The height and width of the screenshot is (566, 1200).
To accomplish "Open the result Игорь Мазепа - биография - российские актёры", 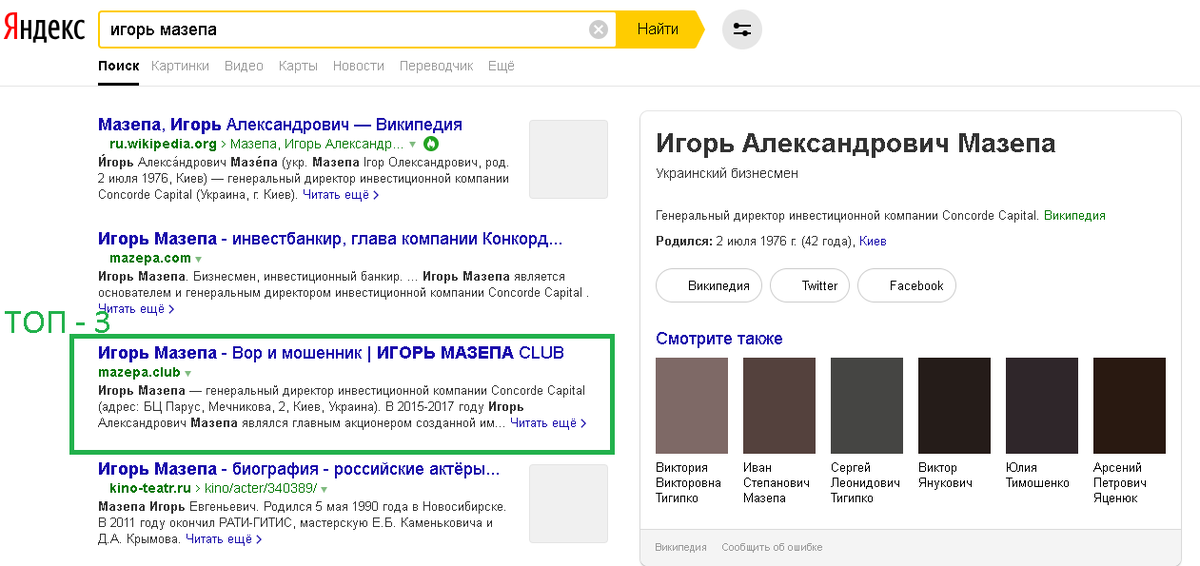I will [299, 469].
